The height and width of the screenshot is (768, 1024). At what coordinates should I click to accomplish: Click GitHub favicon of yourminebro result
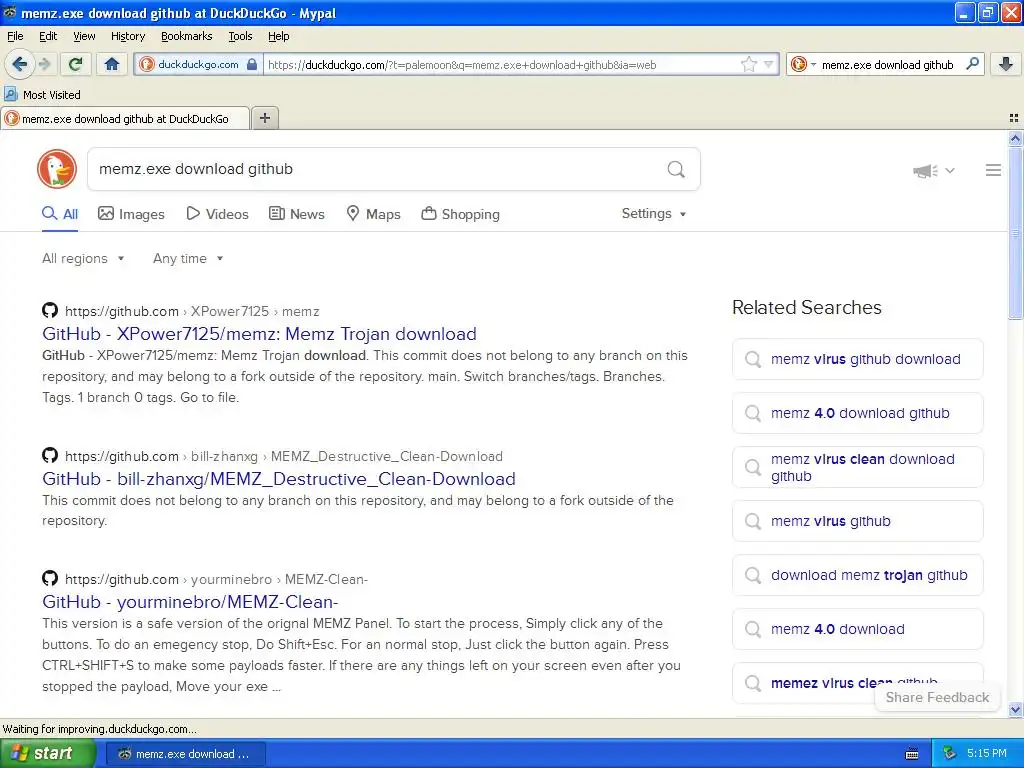(x=50, y=578)
